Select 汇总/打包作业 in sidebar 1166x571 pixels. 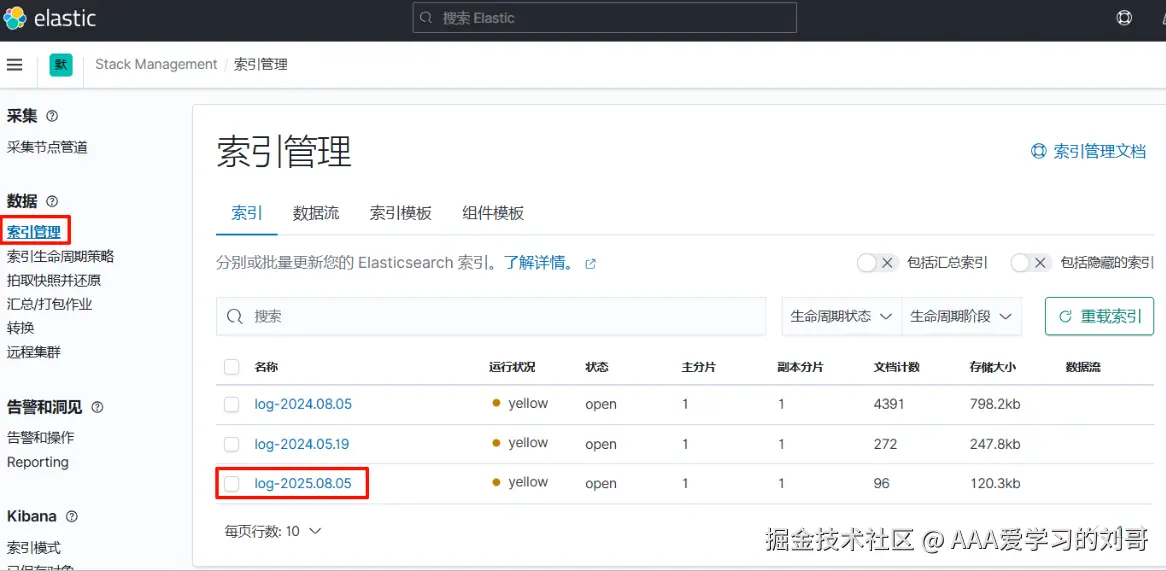point(49,304)
